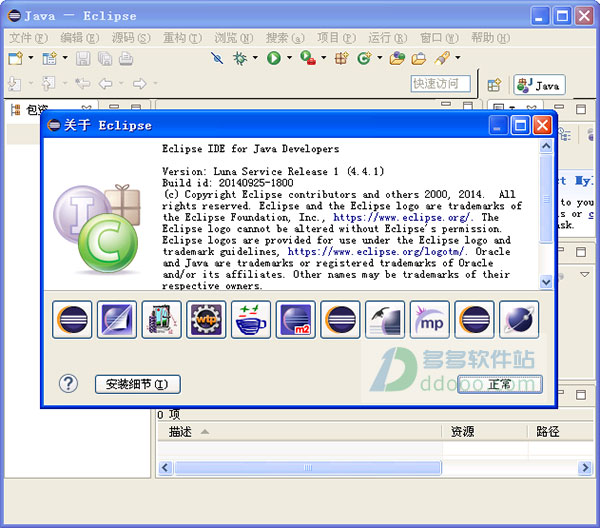
Task: Click the Open Type icon
Action: pyautogui.click(x=397, y=59)
